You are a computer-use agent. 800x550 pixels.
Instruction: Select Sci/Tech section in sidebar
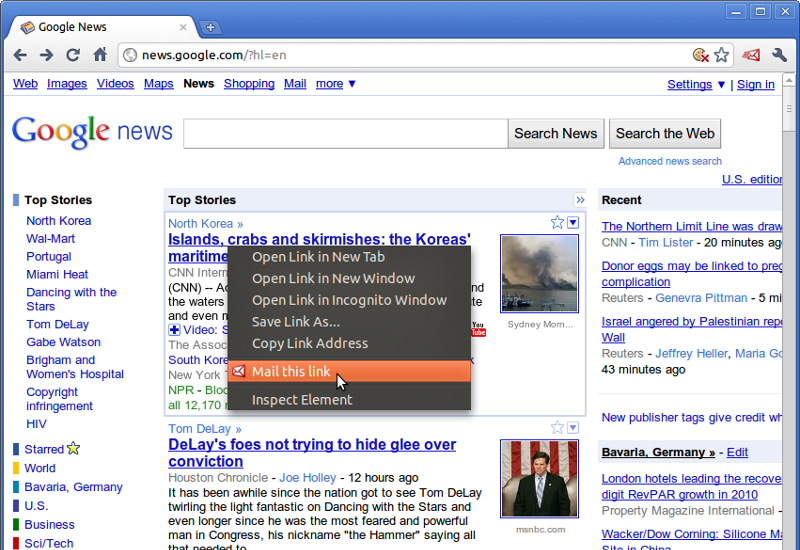[x=49, y=543]
